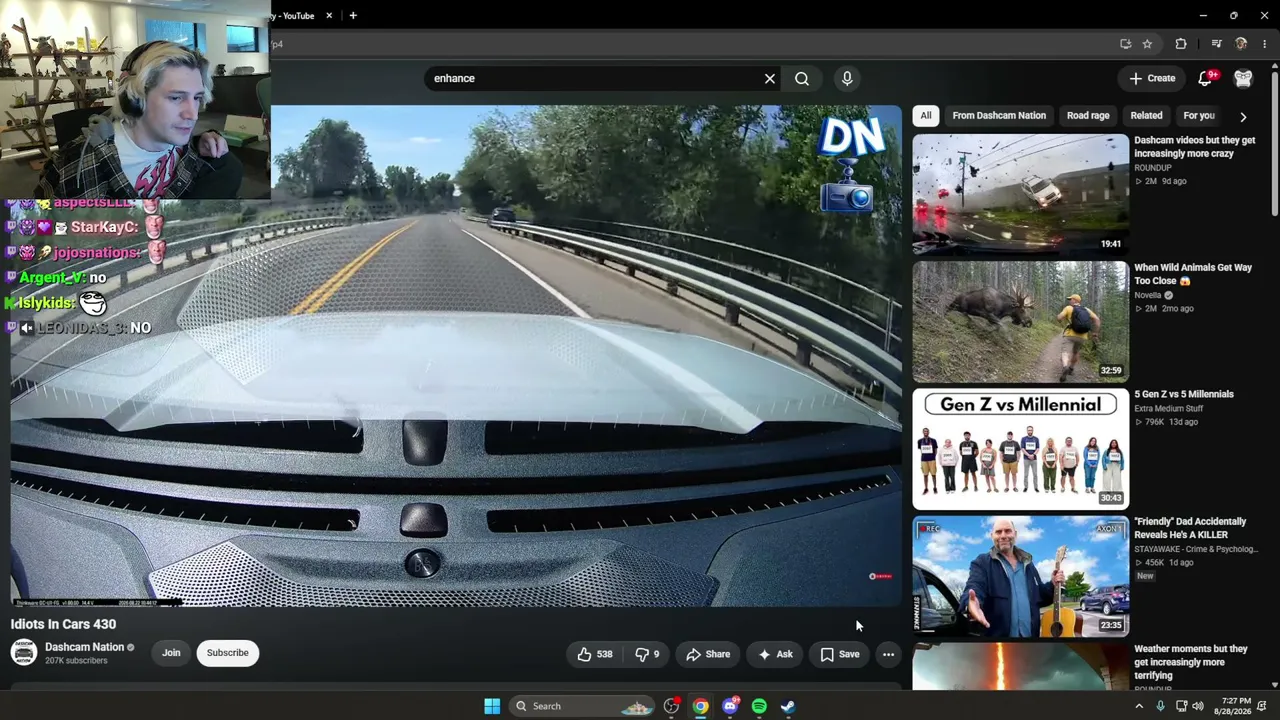Open the DN channel watermark in video
The image size is (1280, 720).
click(850, 164)
